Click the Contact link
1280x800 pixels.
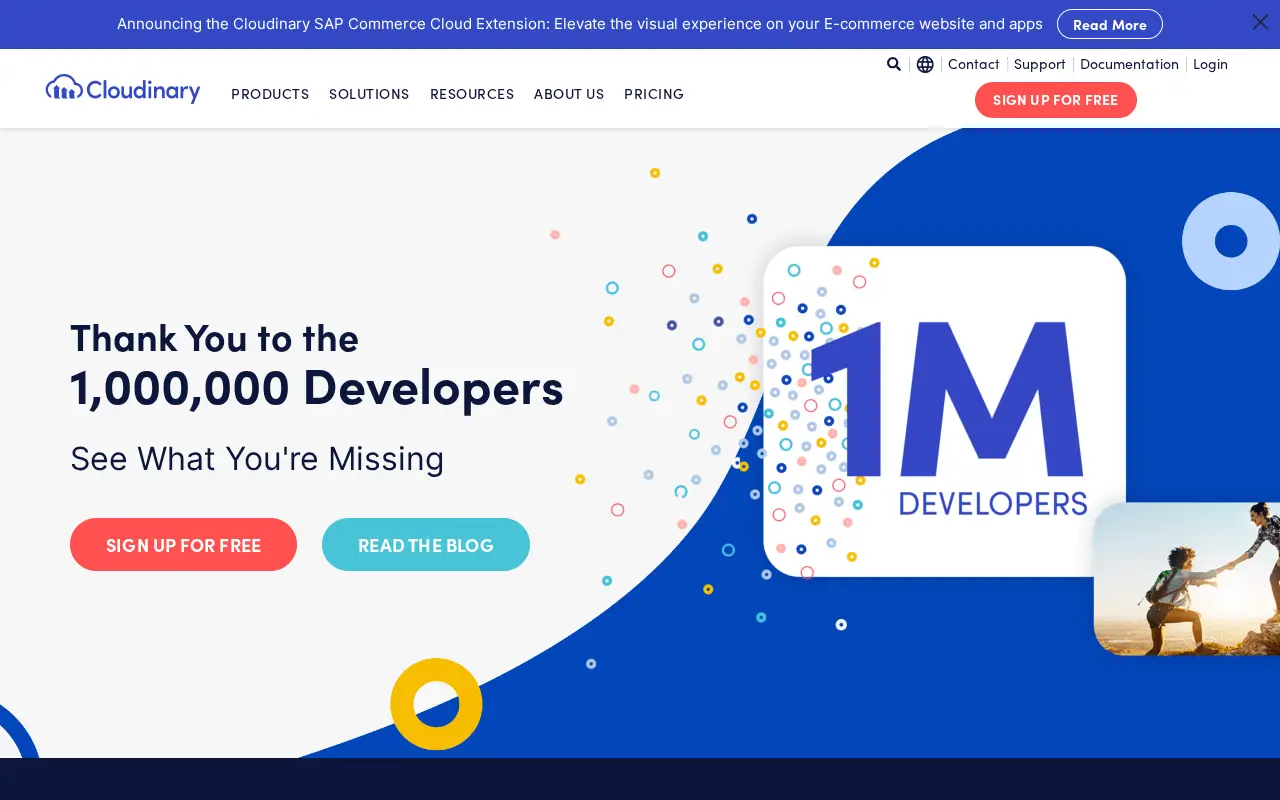[974, 64]
